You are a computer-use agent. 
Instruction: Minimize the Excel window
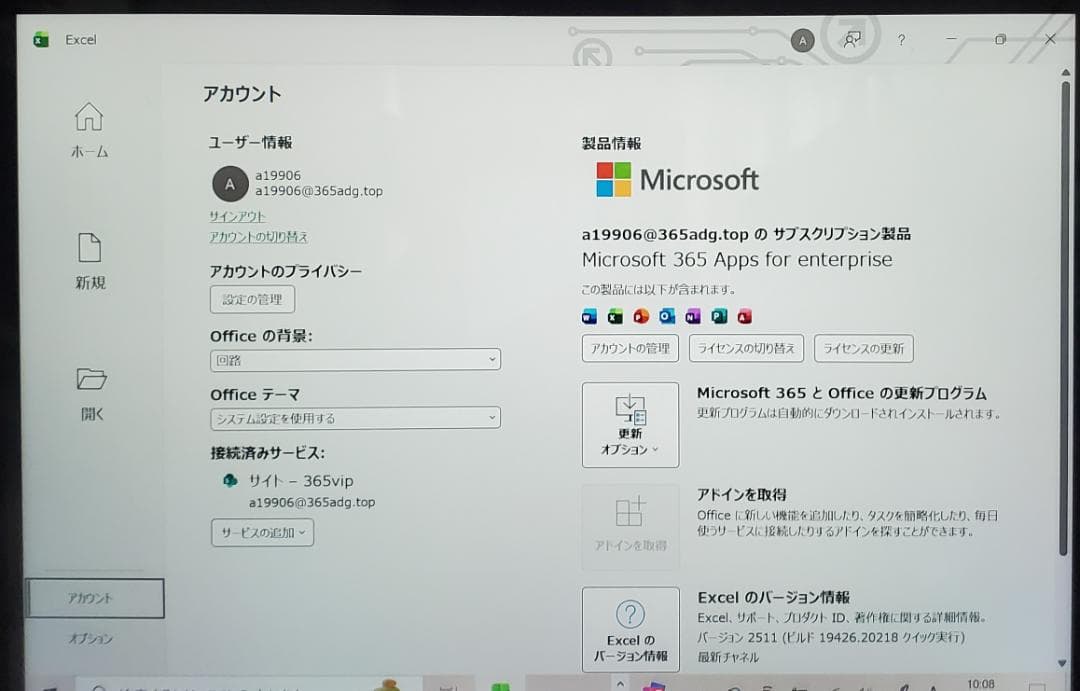951,39
